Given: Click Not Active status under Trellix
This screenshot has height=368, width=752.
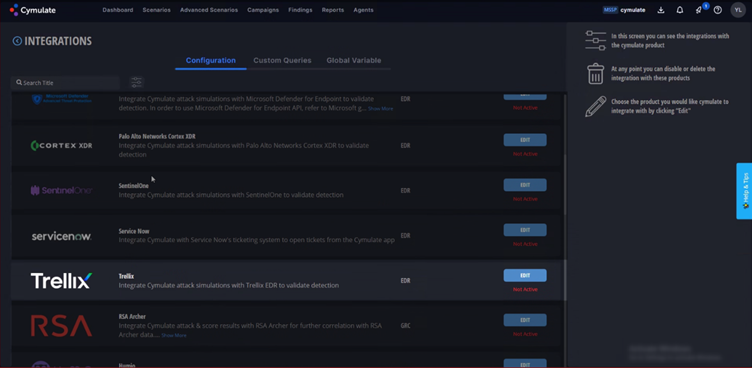Looking at the screenshot, I should point(525,289).
